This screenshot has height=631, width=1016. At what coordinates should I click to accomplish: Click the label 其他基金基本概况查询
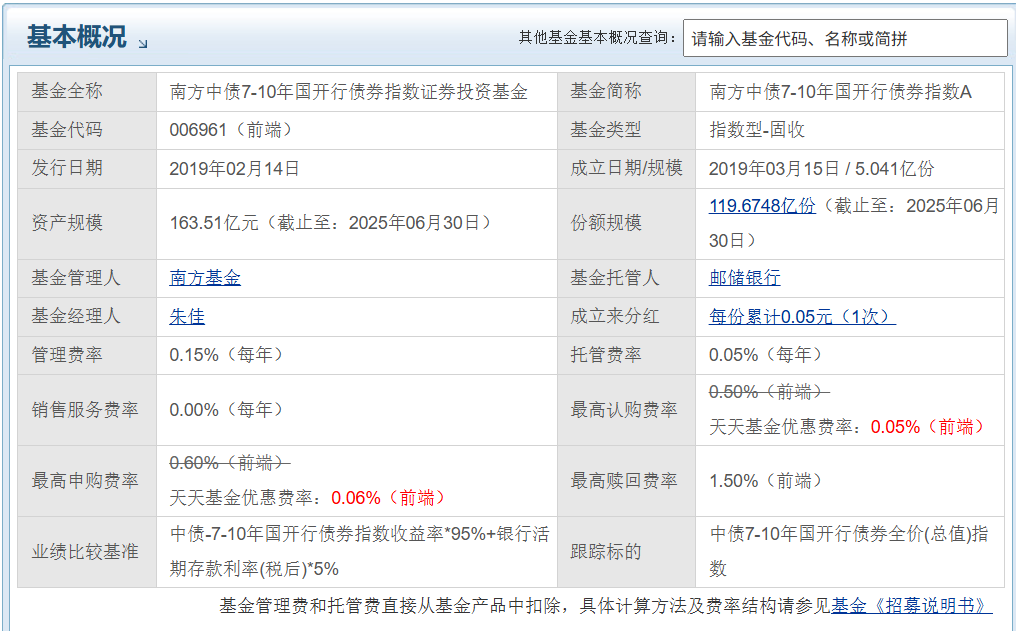(x=597, y=38)
